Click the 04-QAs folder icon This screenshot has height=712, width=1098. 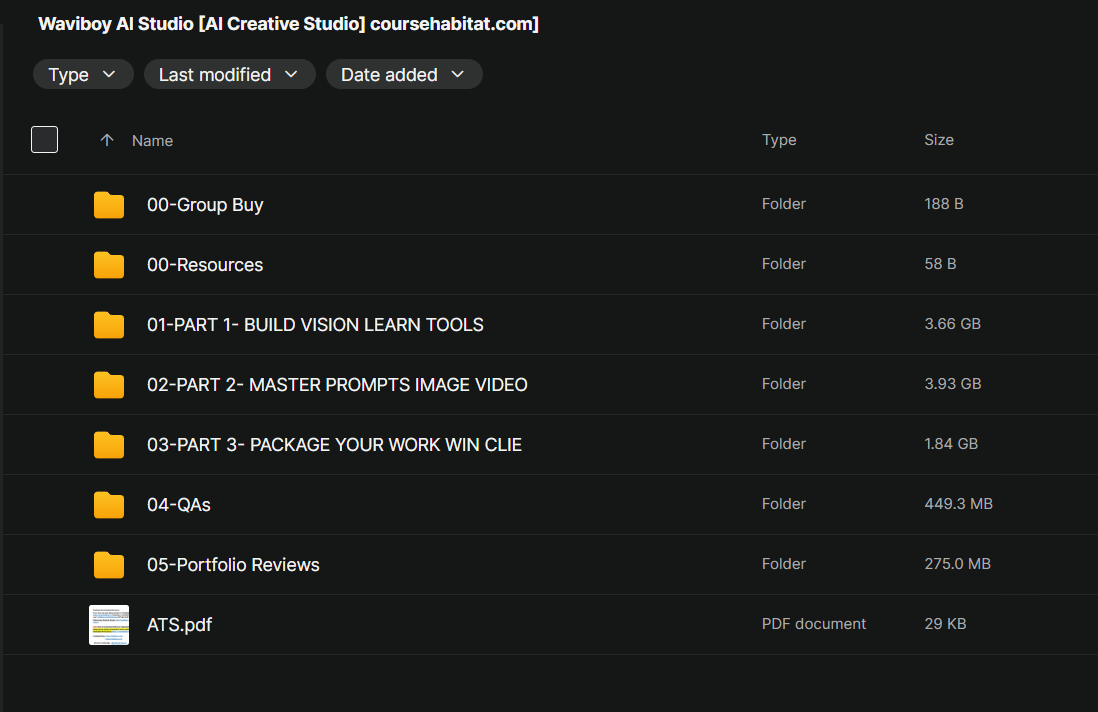109,505
